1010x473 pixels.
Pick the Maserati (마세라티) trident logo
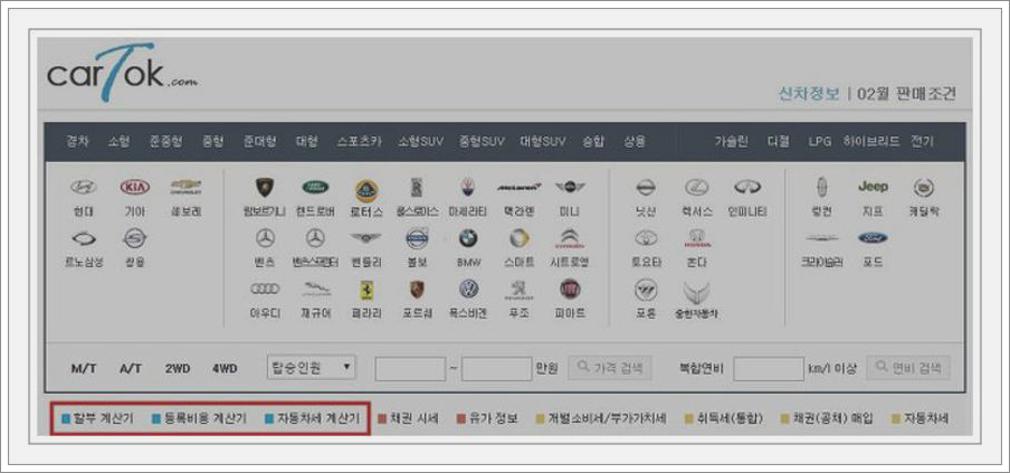(468, 188)
